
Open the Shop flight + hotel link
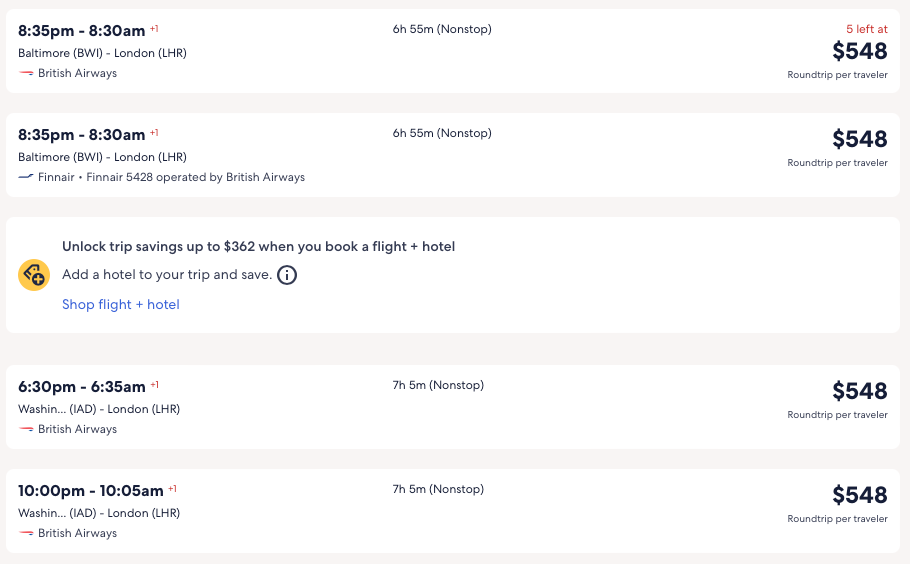pos(121,304)
